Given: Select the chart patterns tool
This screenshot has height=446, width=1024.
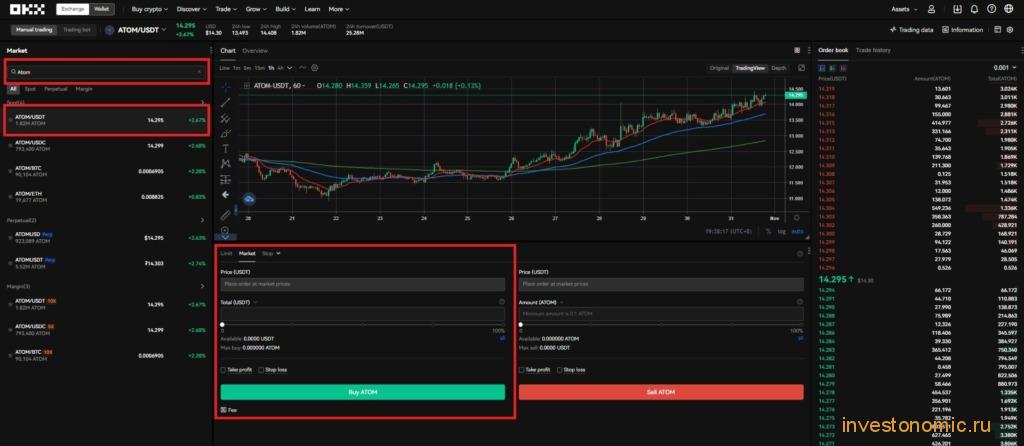Looking at the screenshot, I should 225,163.
